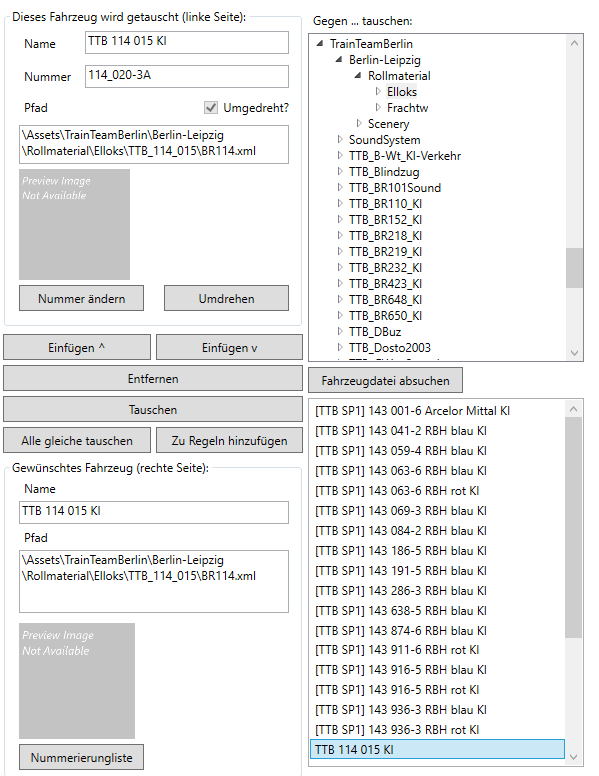Focus the Gewünschtes Fahrzeug Name field
This screenshot has width=599, height=776.
click(x=154, y=512)
